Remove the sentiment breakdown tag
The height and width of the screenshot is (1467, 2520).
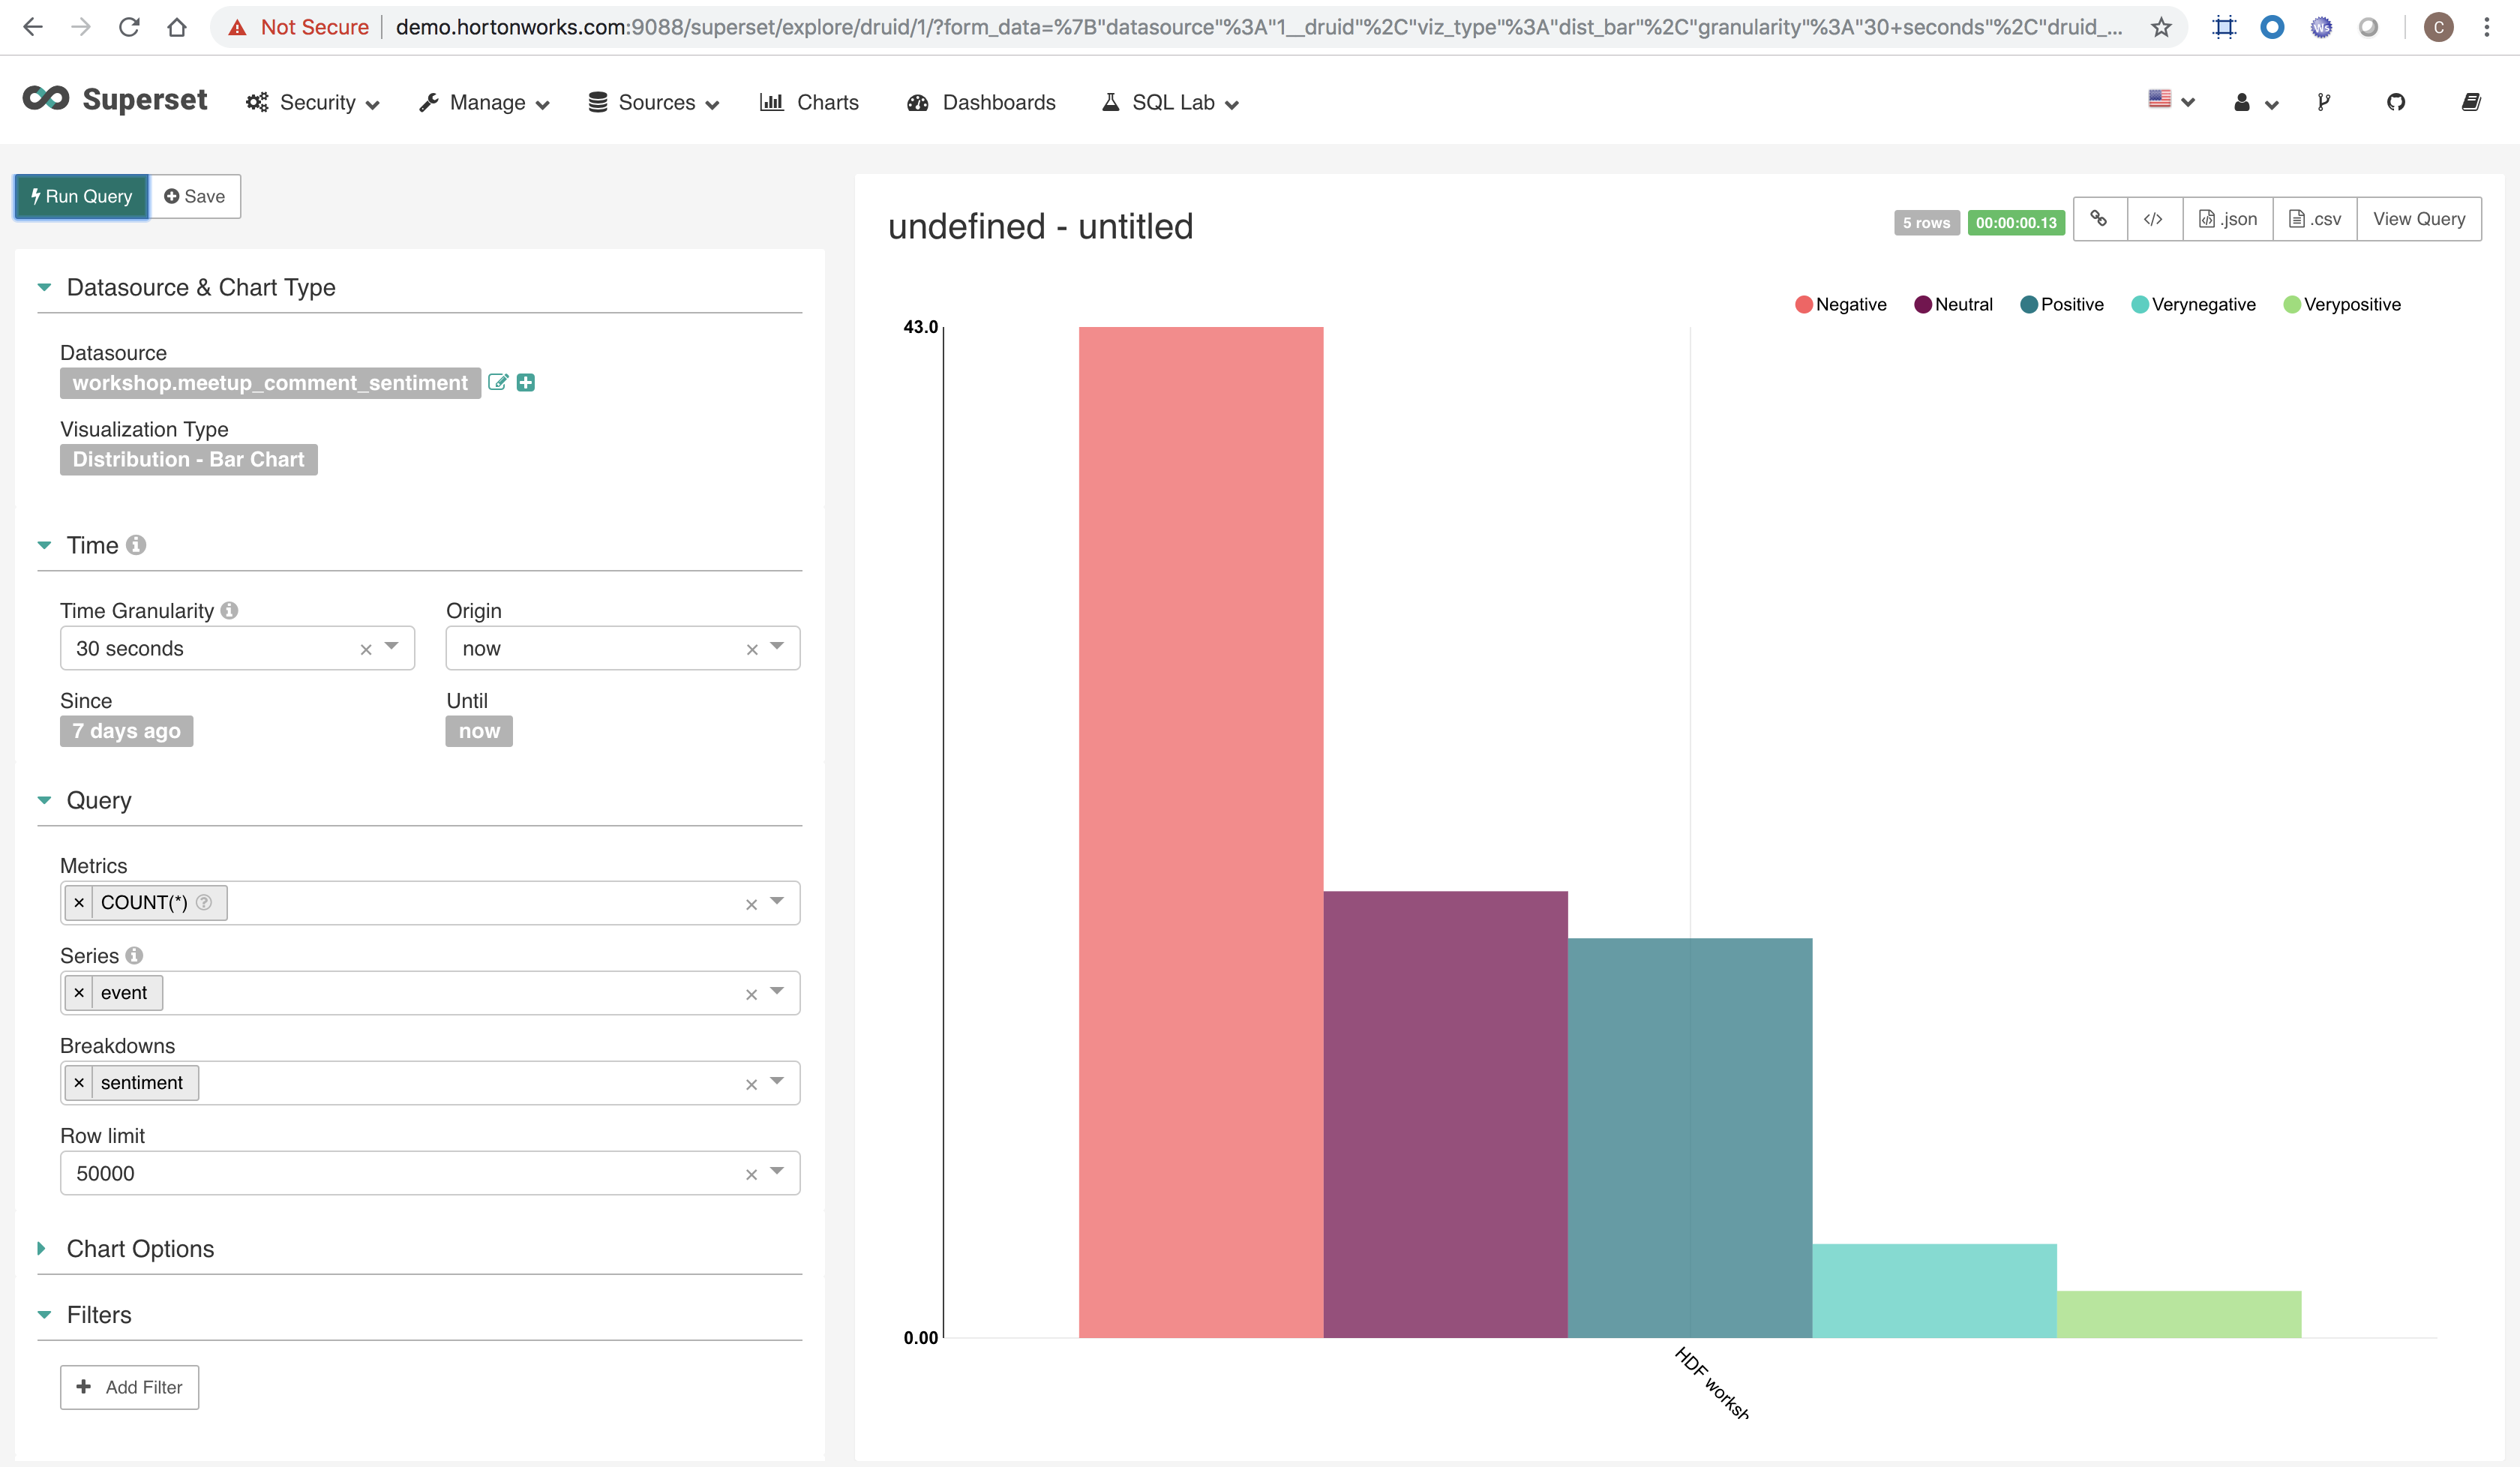point(79,1083)
